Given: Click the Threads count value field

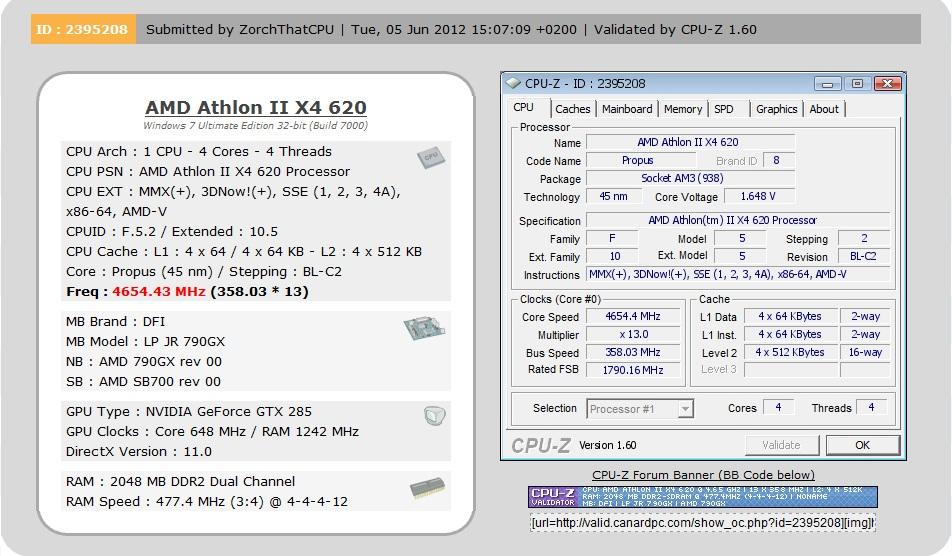Looking at the screenshot, I should click(x=871, y=407).
